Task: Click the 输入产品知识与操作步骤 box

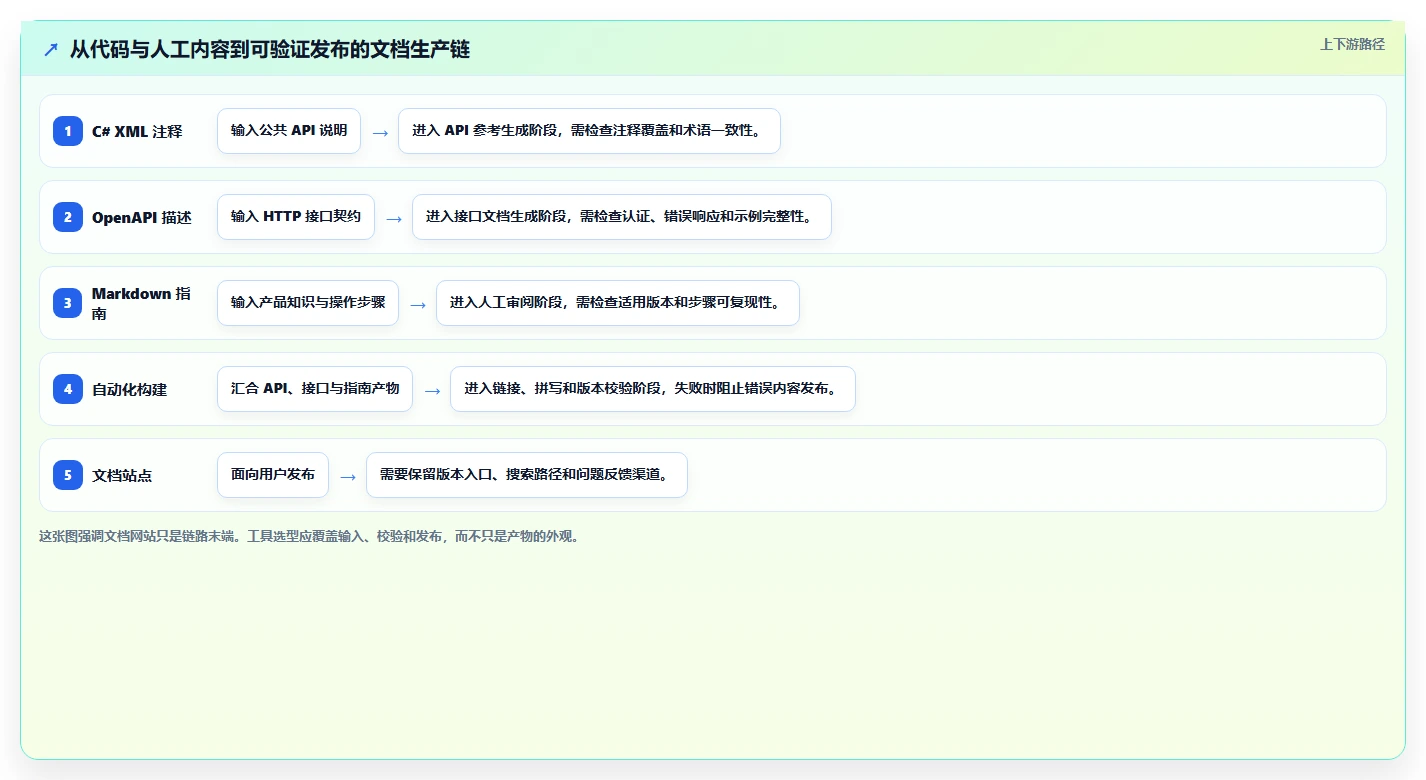Action: 308,303
